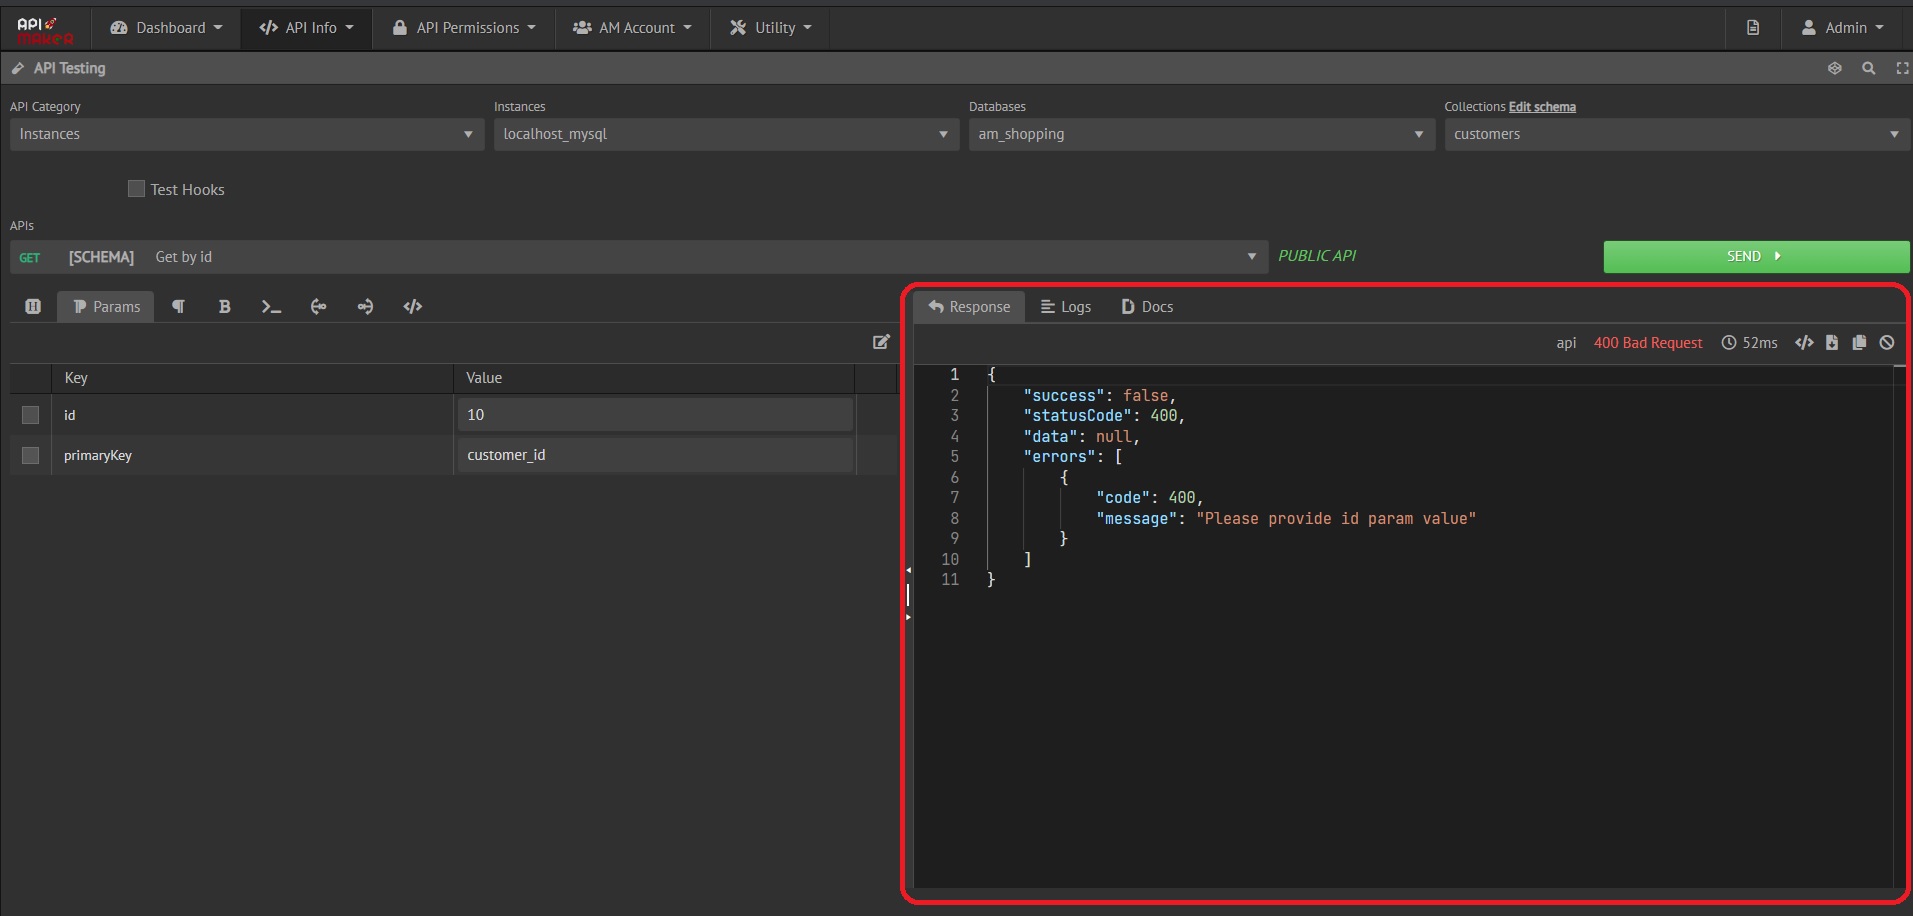Copy the response using the copy icon
Viewport: 1913px width, 916px height.
pyautogui.click(x=1859, y=343)
